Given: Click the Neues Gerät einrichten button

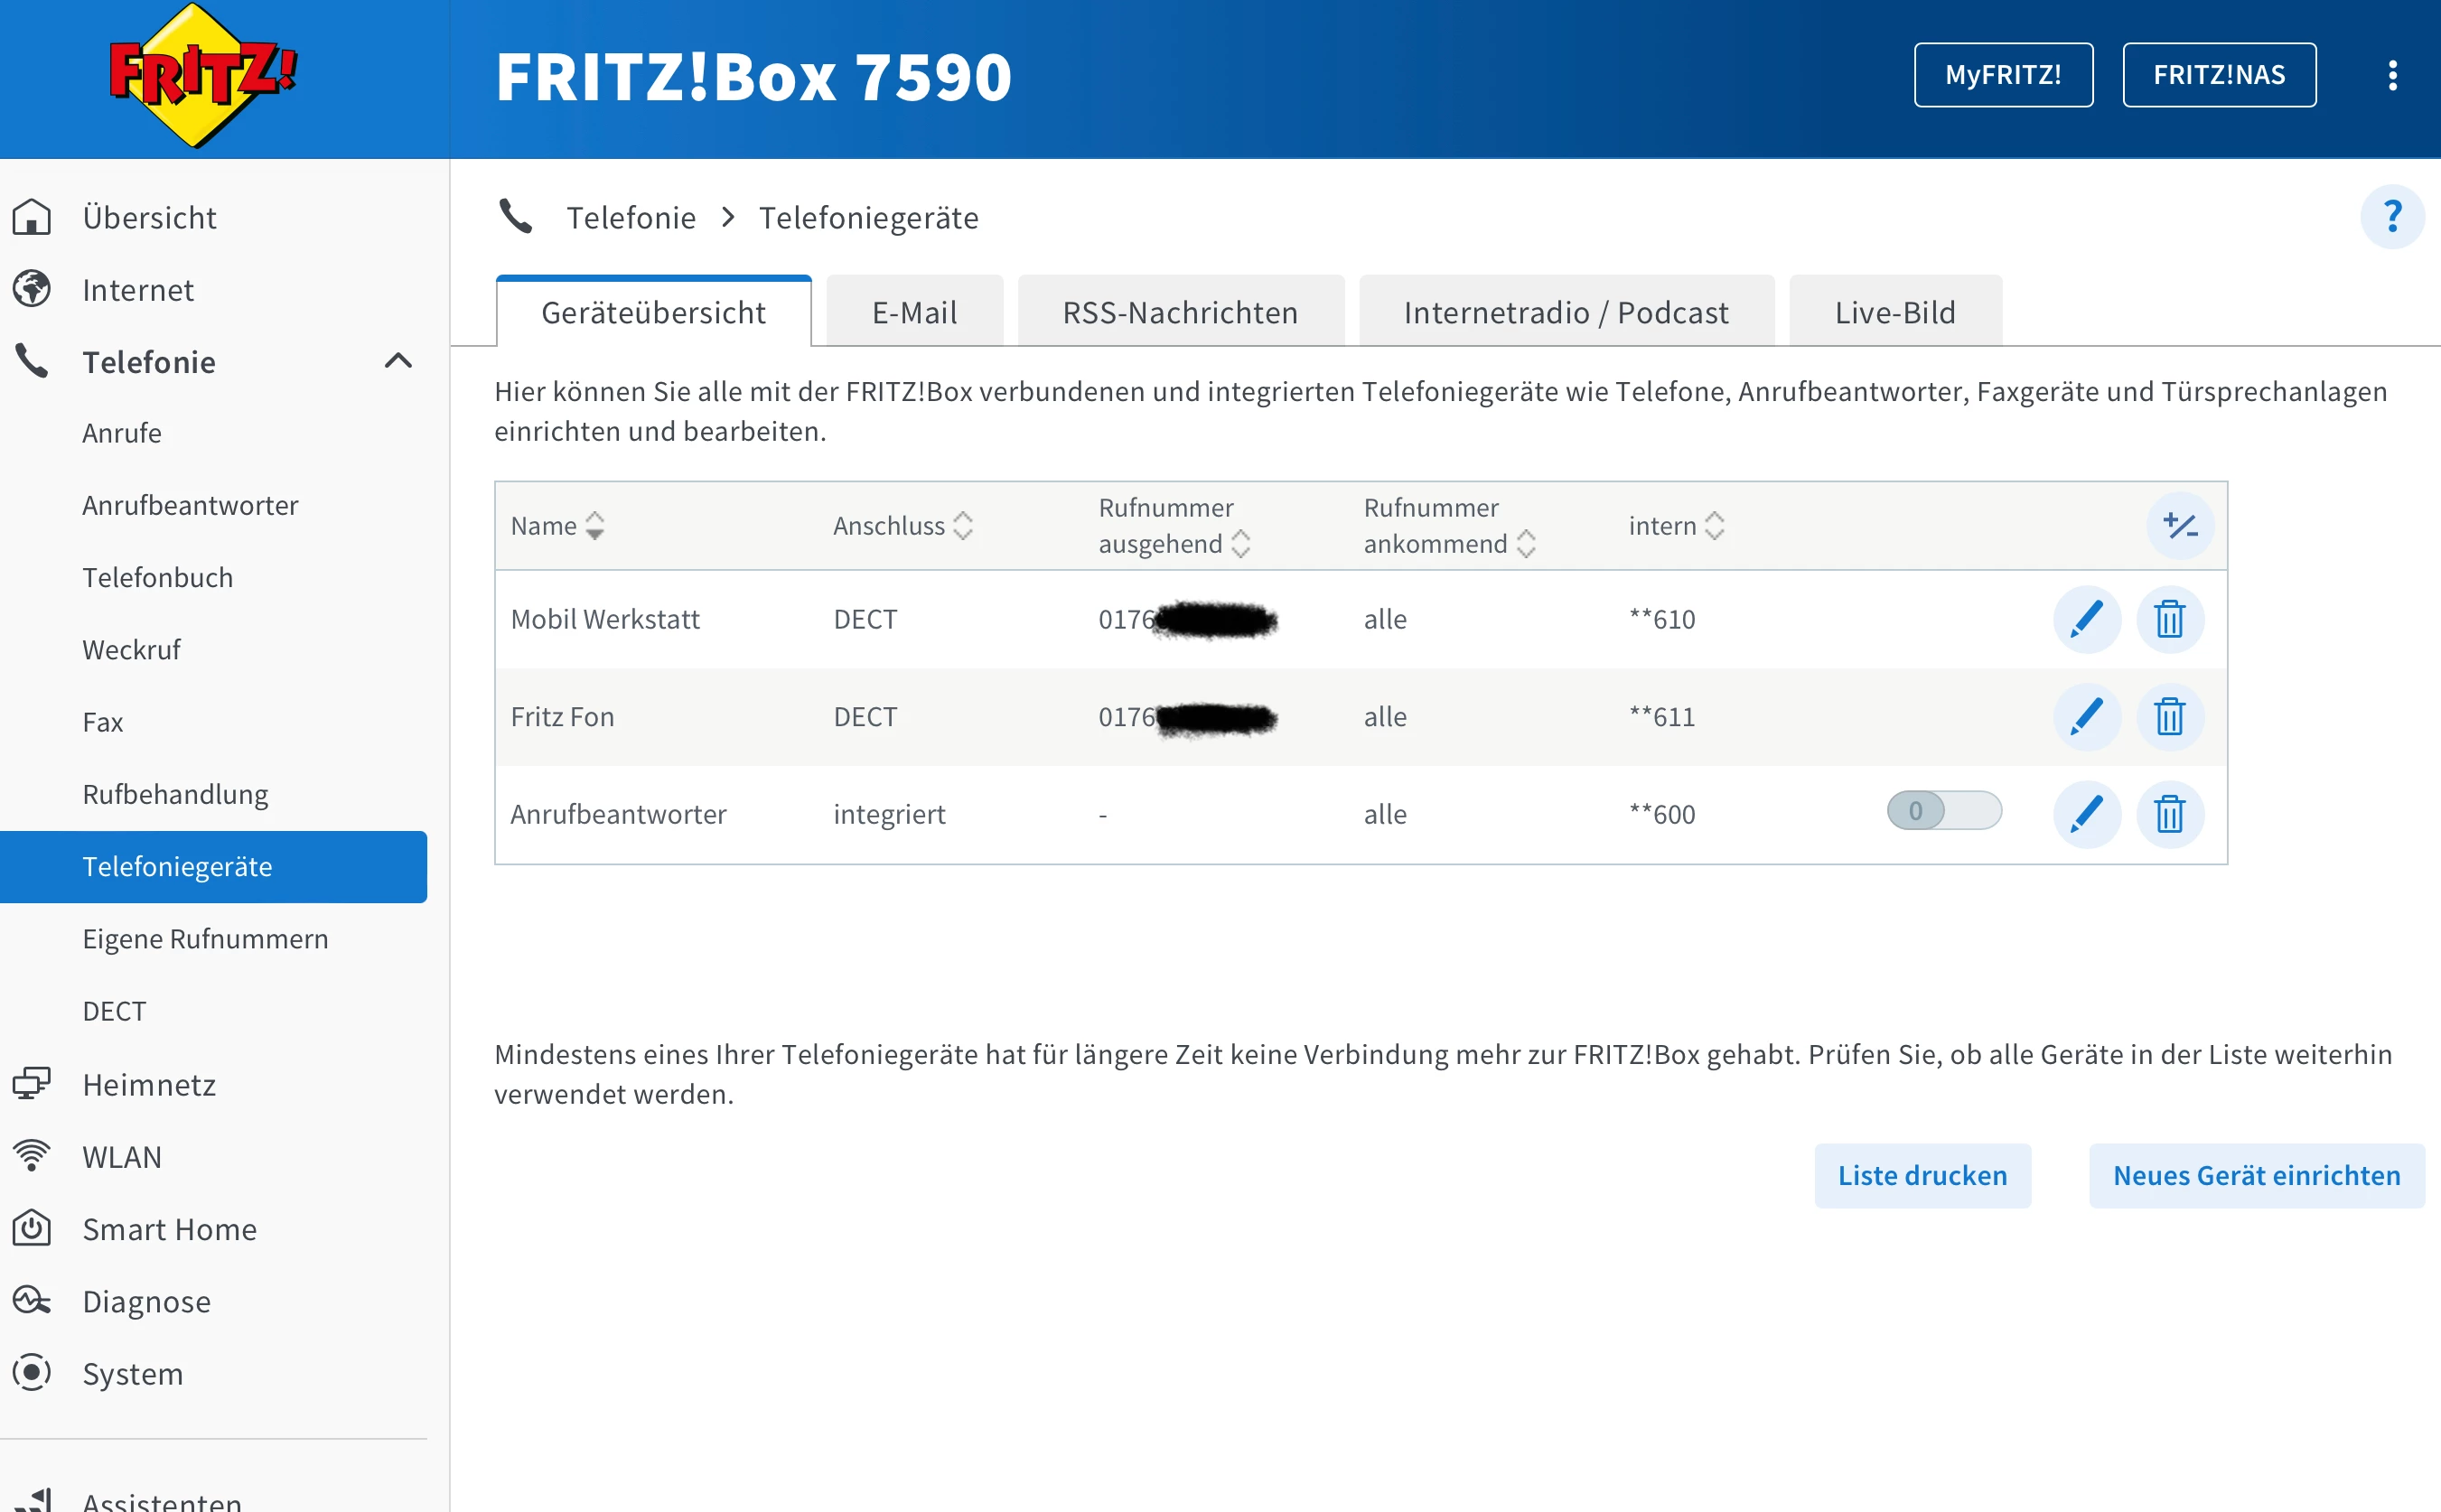Looking at the screenshot, I should pos(2255,1175).
